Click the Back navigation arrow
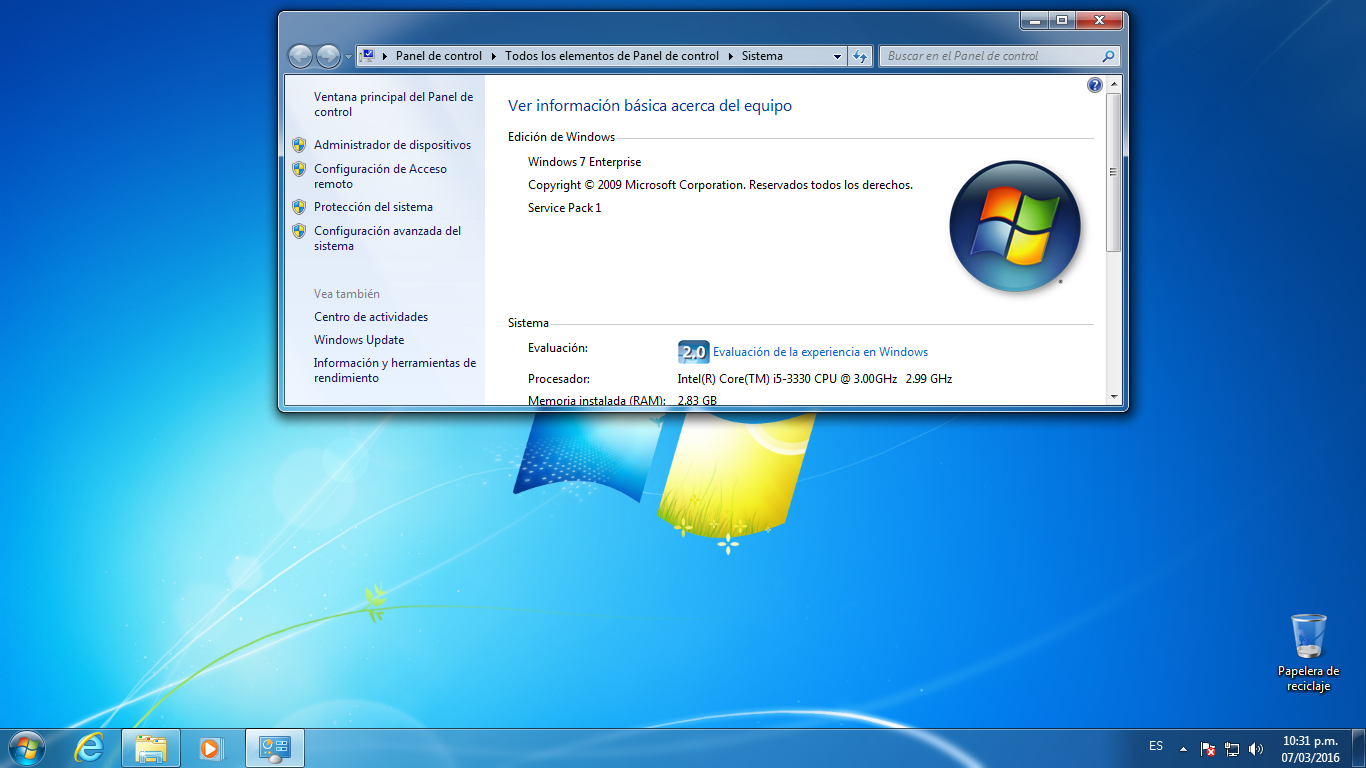This screenshot has width=1366, height=768. click(x=300, y=57)
